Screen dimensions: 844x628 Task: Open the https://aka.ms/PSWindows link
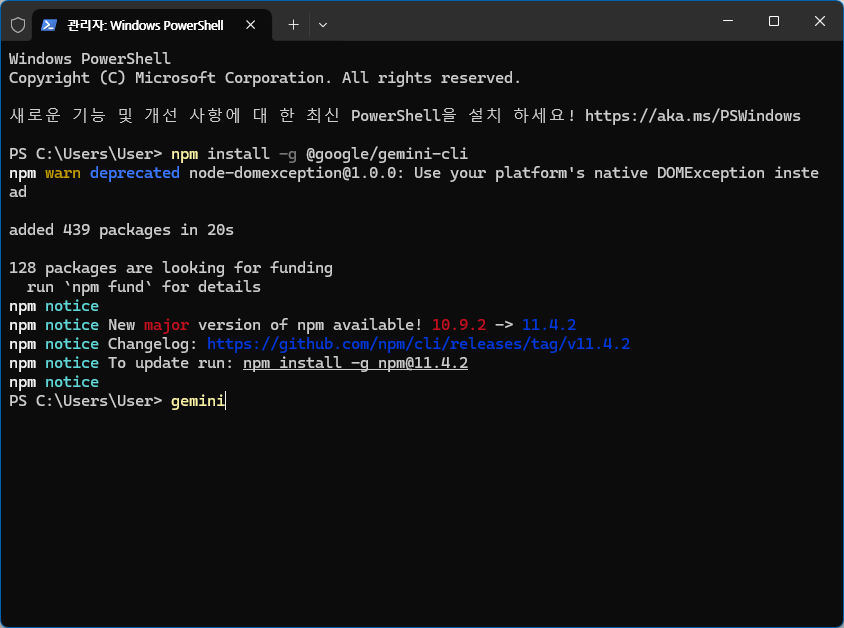(692, 116)
